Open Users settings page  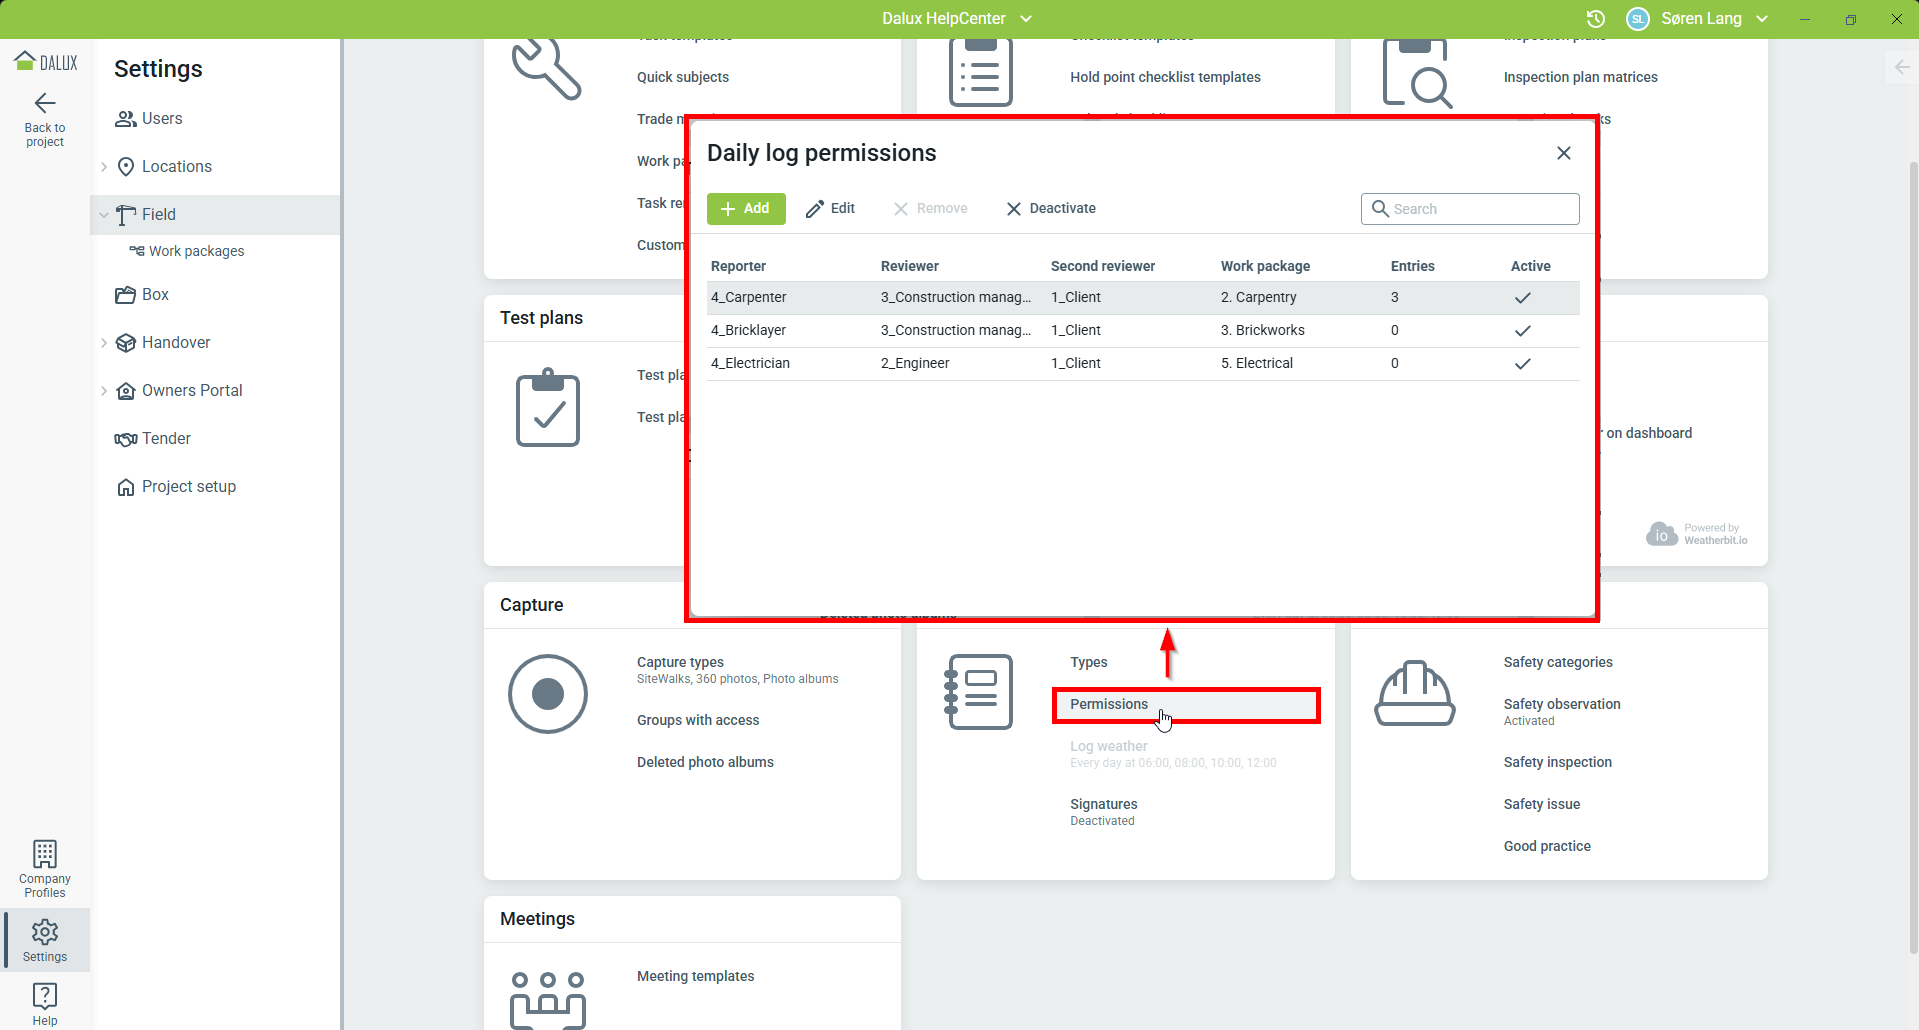(161, 119)
